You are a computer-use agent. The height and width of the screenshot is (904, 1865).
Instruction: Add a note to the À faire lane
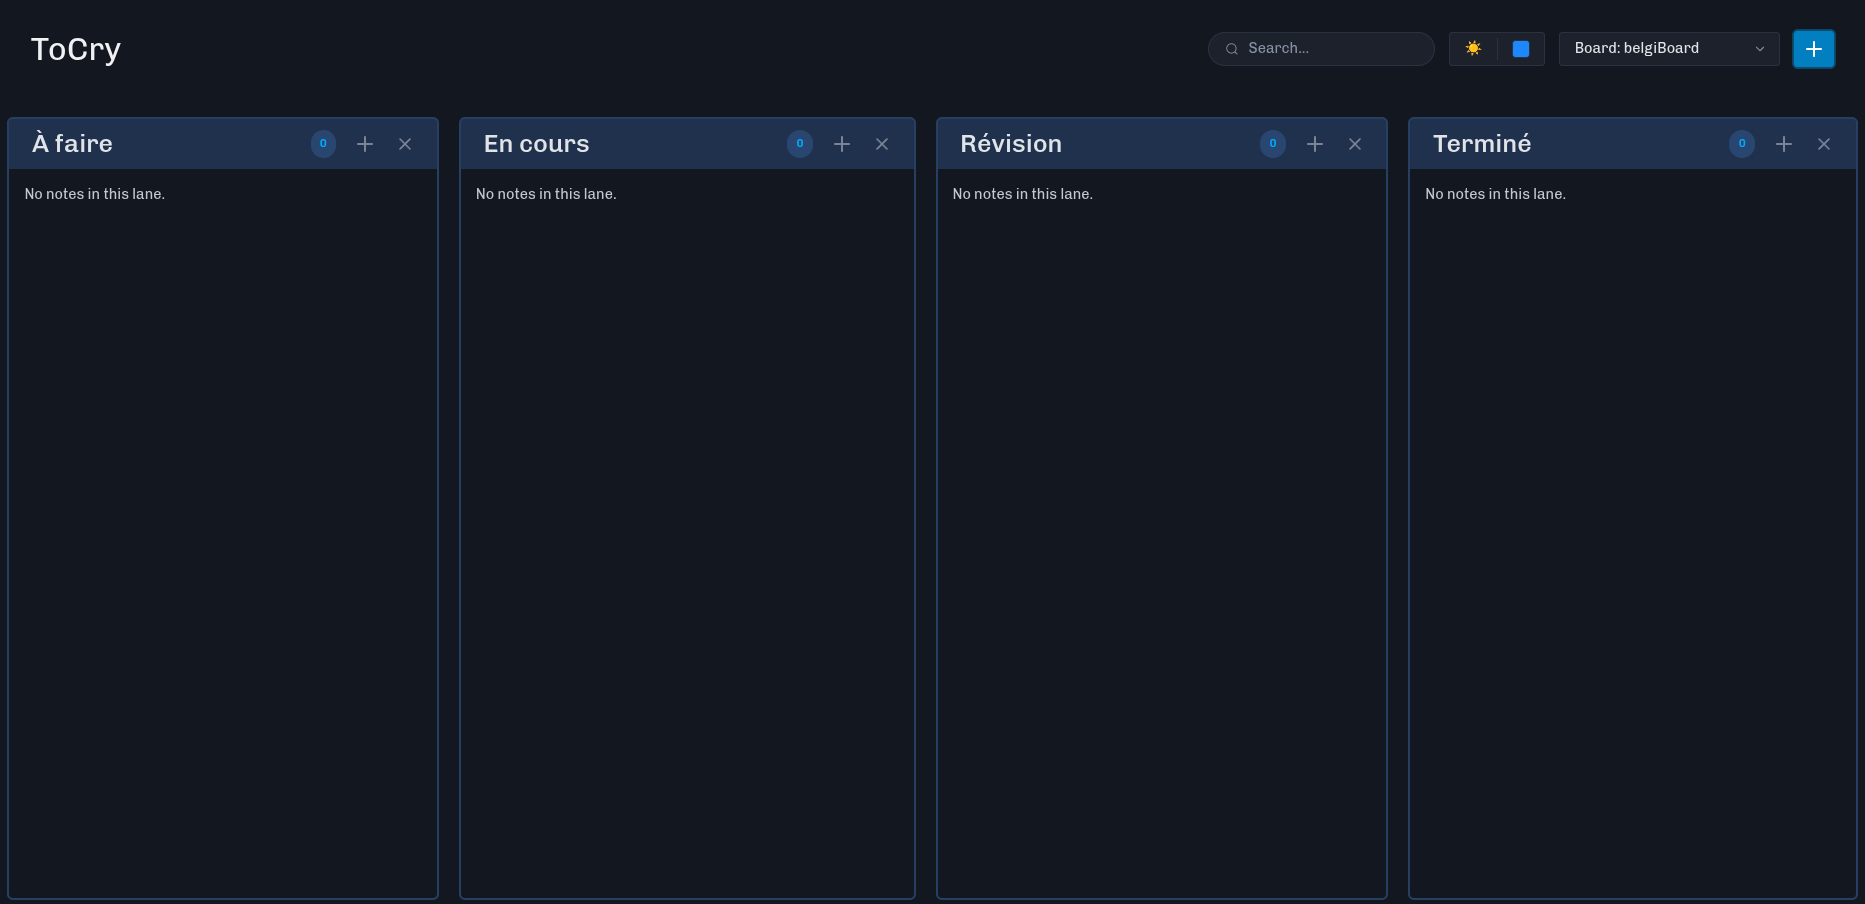pos(365,144)
